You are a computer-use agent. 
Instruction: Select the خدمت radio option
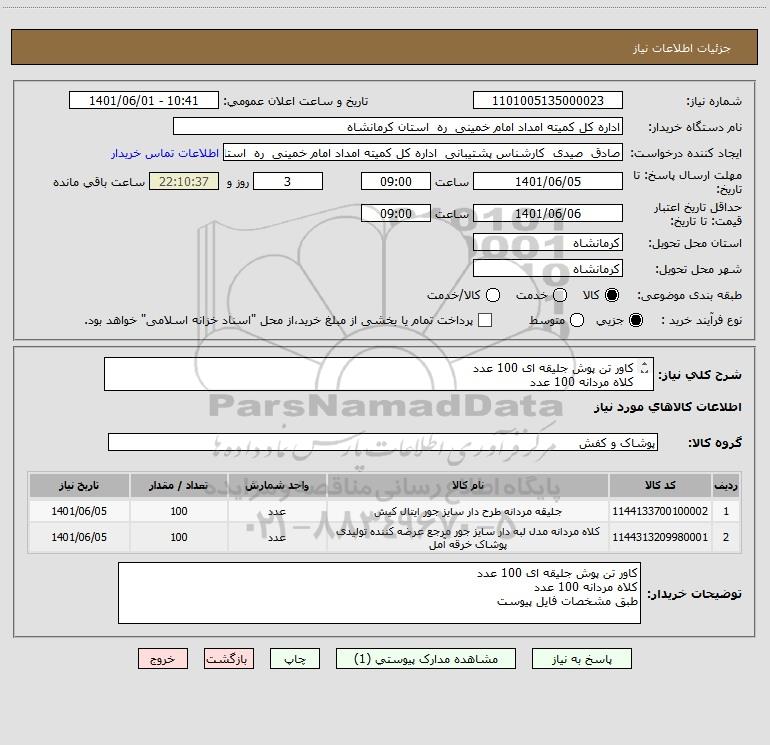[560, 295]
